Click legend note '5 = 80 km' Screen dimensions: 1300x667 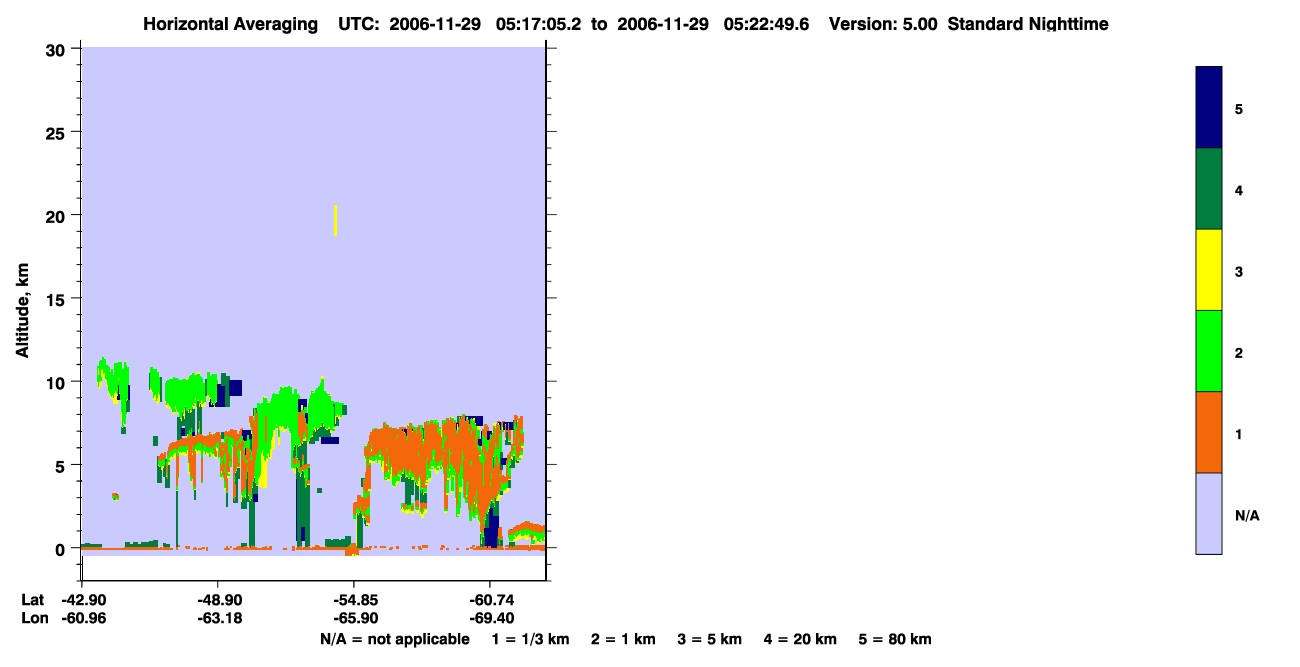pyautogui.click(x=895, y=639)
